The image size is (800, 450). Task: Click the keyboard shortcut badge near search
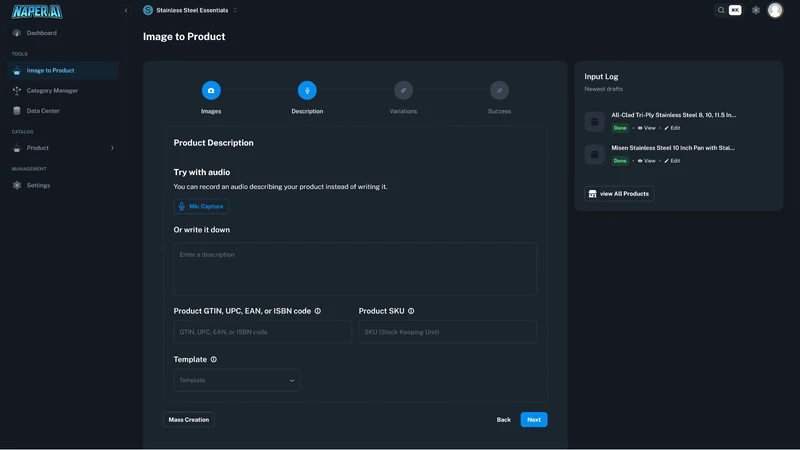[x=735, y=10]
